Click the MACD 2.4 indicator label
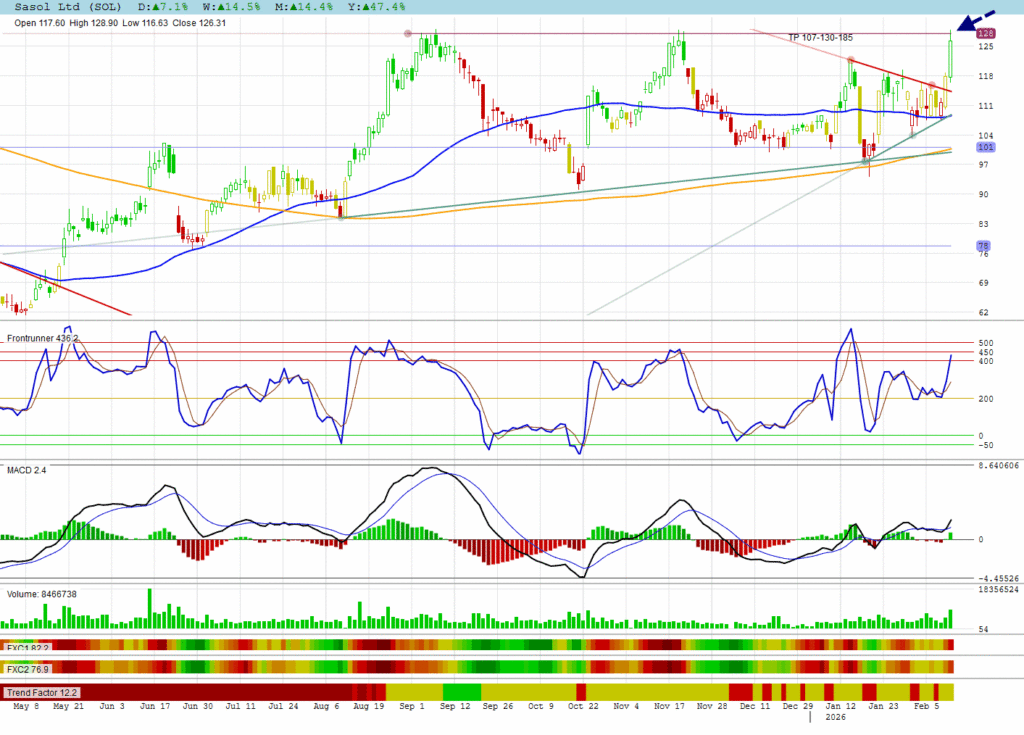The height and width of the screenshot is (735, 1024). (x=26, y=468)
